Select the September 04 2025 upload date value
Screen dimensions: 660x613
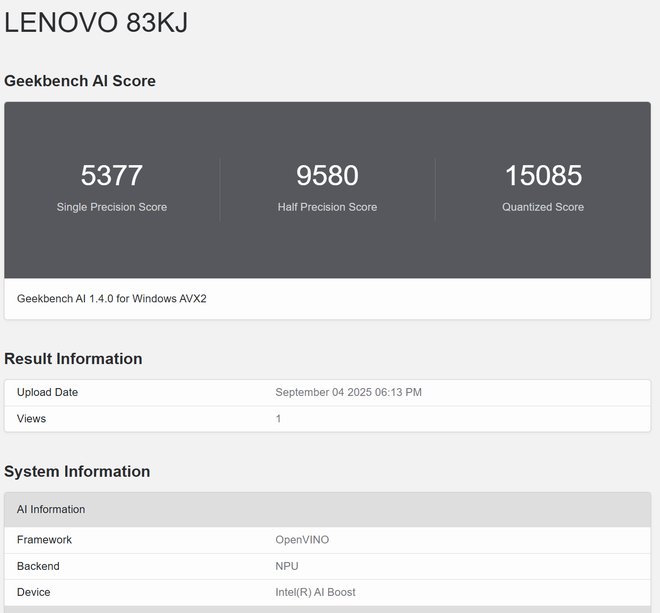pos(348,392)
